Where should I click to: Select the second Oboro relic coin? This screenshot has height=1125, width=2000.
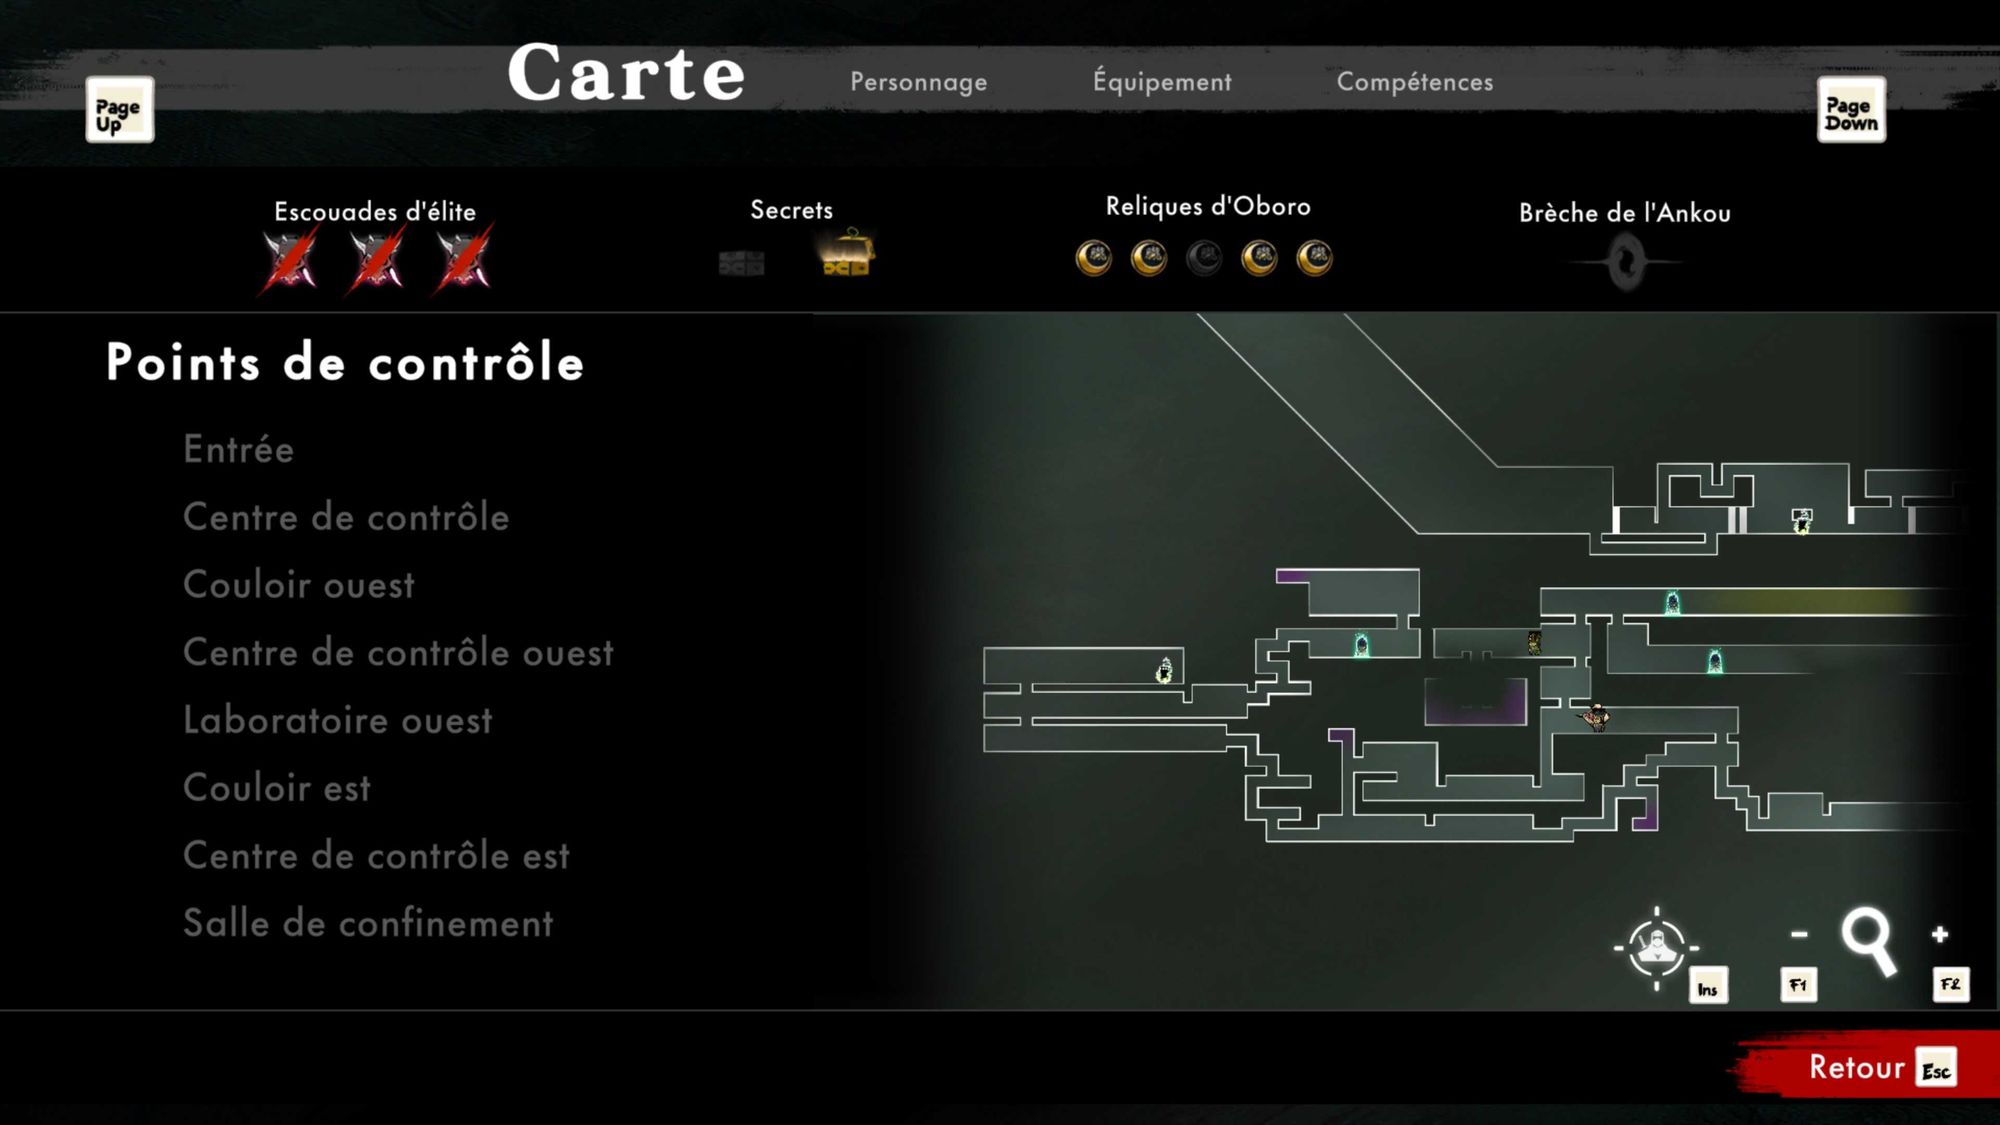[1149, 258]
